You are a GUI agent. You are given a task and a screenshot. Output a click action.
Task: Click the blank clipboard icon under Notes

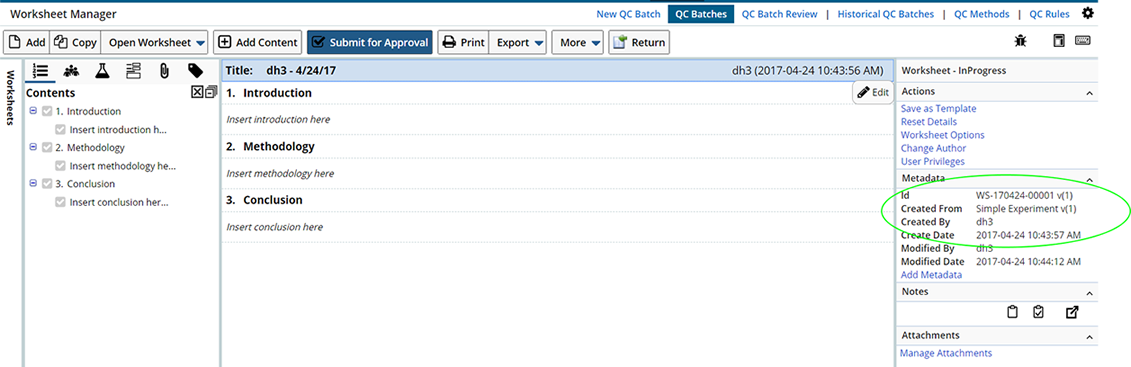pyautogui.click(x=1013, y=312)
